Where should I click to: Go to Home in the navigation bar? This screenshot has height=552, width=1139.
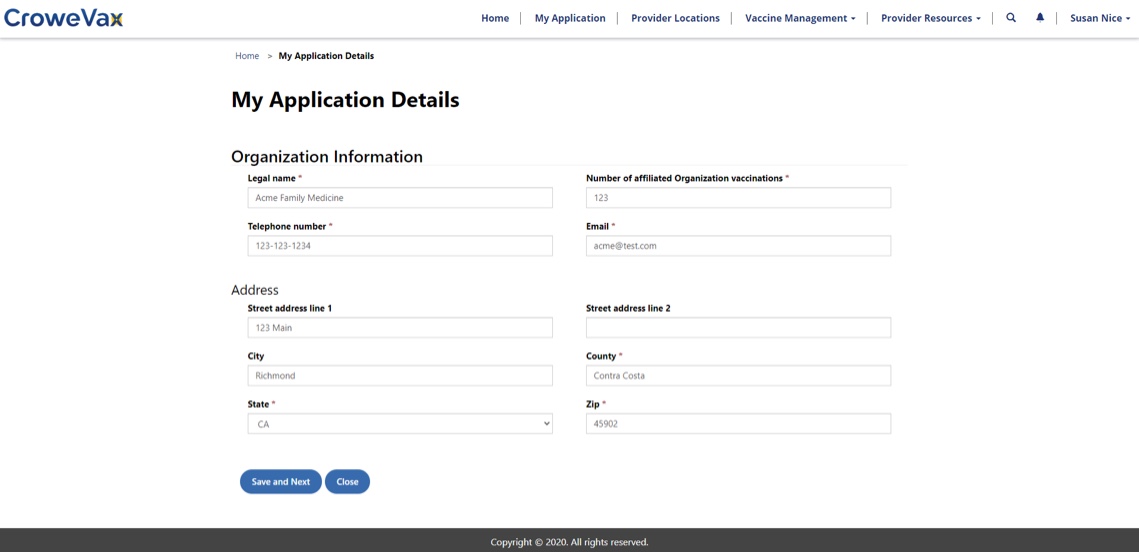(495, 18)
